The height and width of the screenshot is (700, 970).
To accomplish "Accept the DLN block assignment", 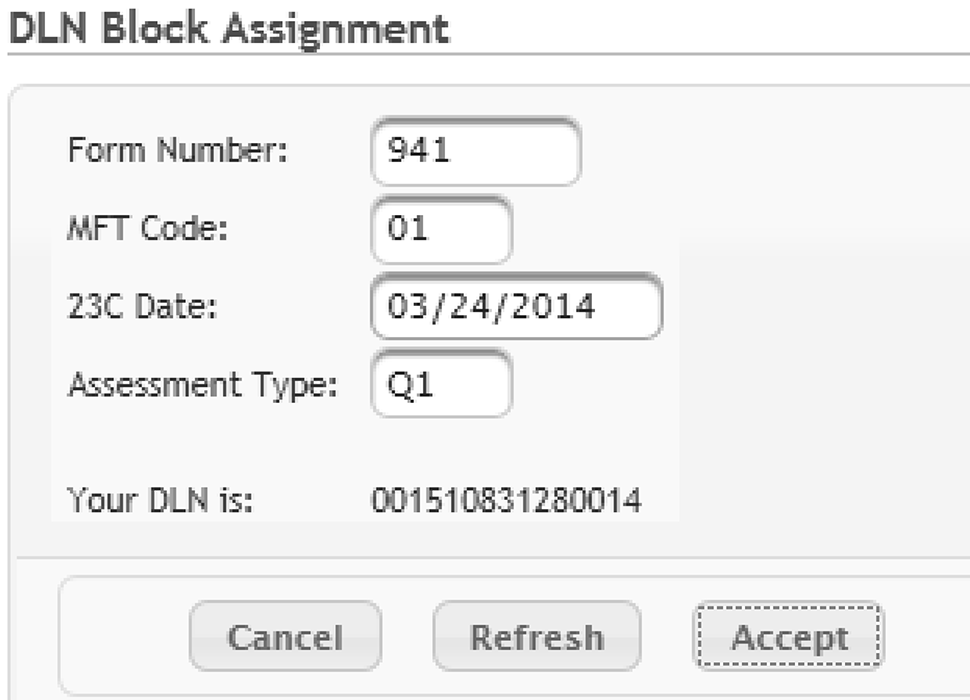I will [x=789, y=637].
